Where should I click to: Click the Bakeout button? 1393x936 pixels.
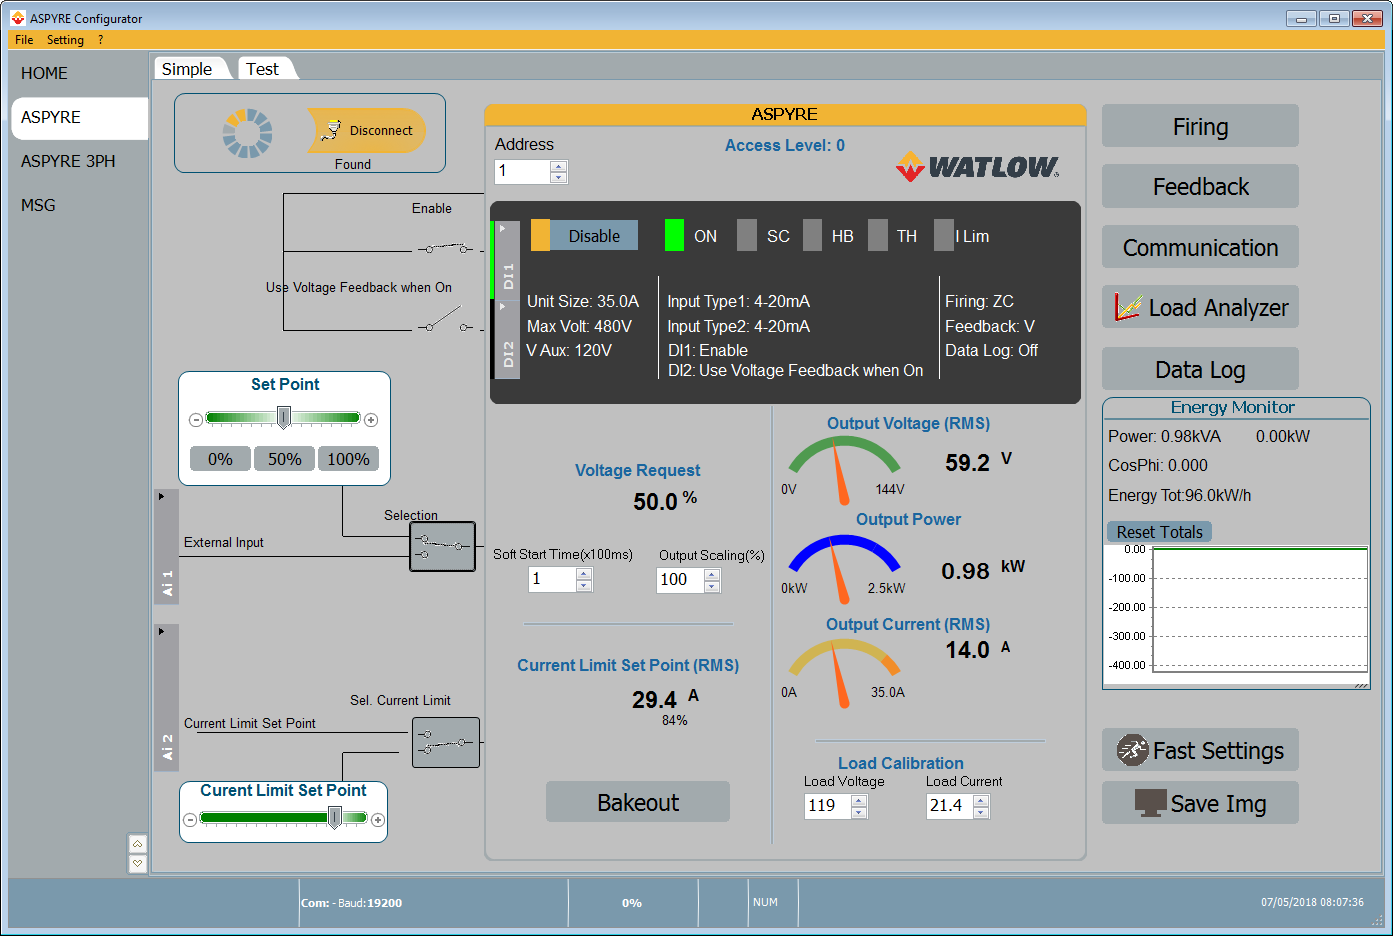click(x=638, y=802)
